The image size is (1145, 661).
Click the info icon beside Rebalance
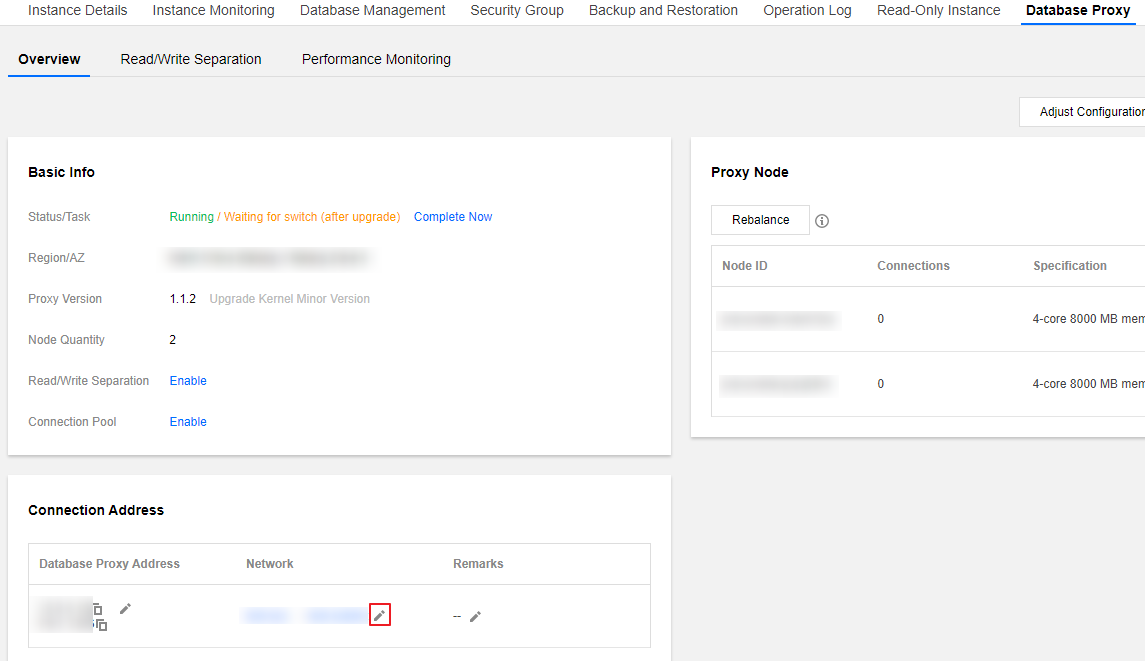pyautogui.click(x=822, y=221)
